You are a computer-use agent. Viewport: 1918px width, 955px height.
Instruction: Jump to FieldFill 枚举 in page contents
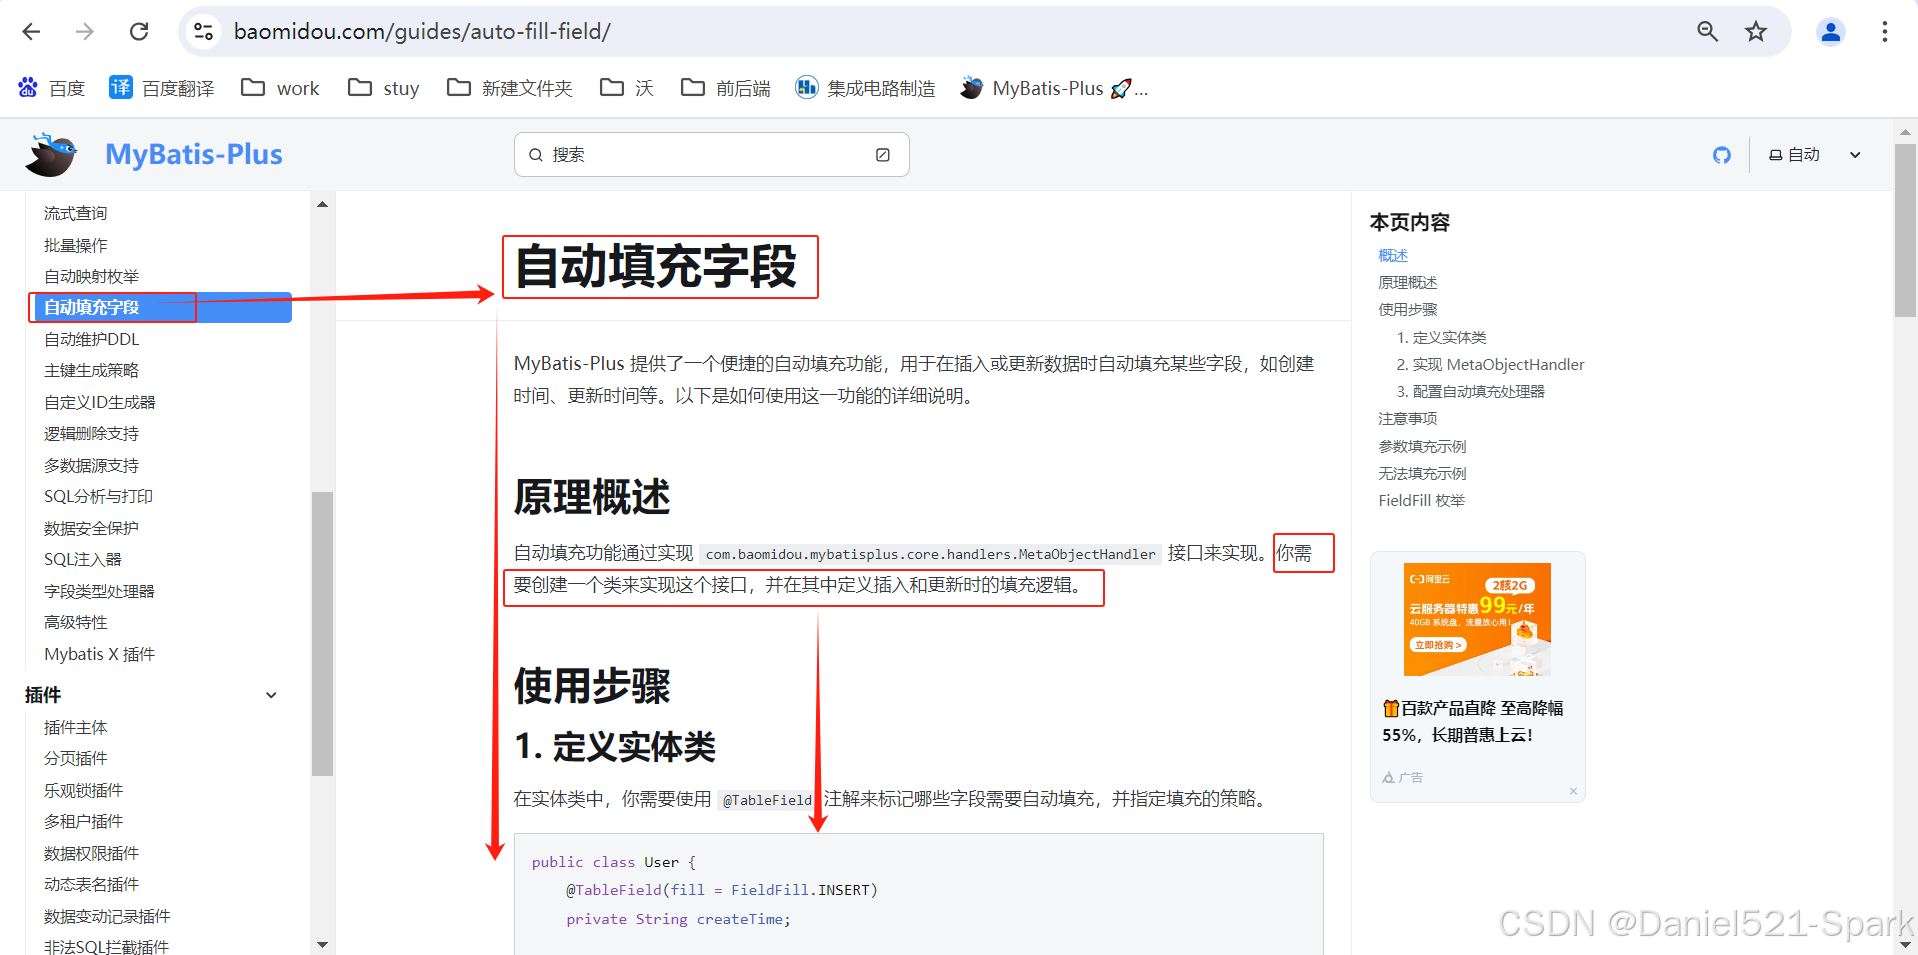click(x=1422, y=500)
